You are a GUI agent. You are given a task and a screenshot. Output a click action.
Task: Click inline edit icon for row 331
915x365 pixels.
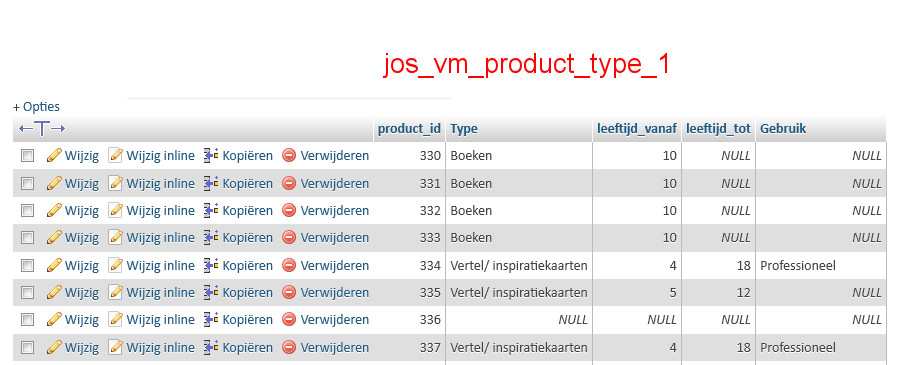tap(116, 183)
